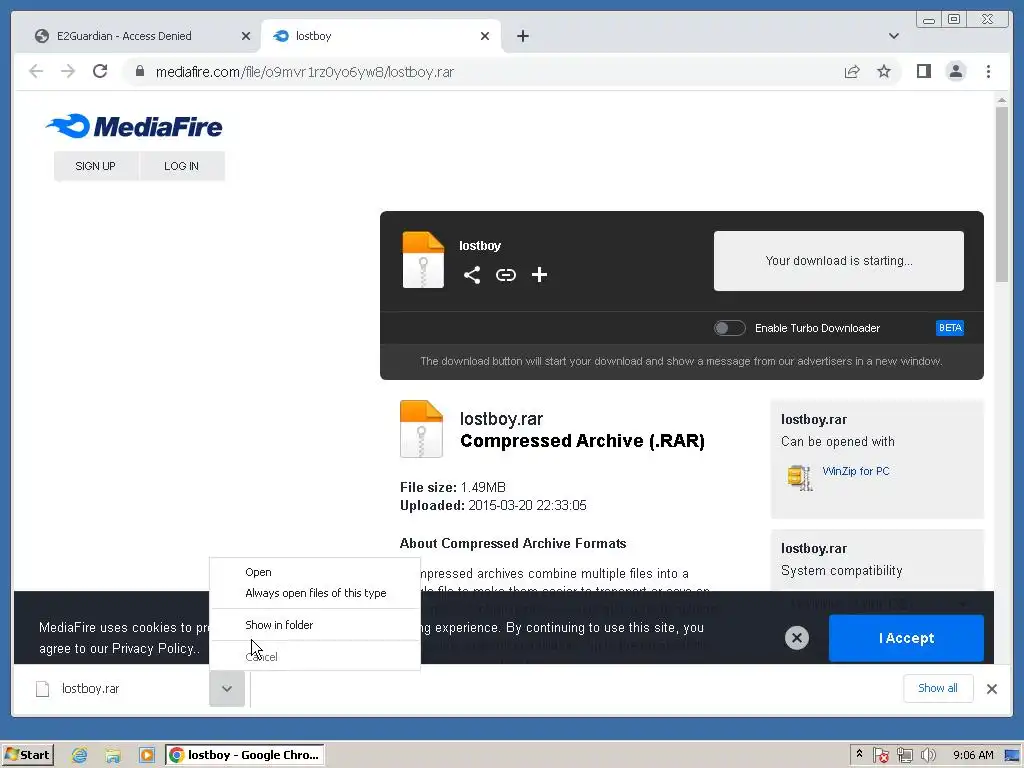Screen dimensions: 1024x768
Task: Click 'About Compressed Archive Formats' heading
Action: click(513, 543)
